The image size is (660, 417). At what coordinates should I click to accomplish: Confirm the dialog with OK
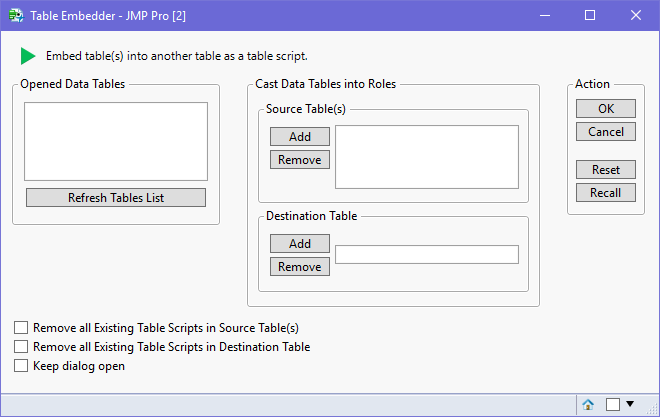606,109
